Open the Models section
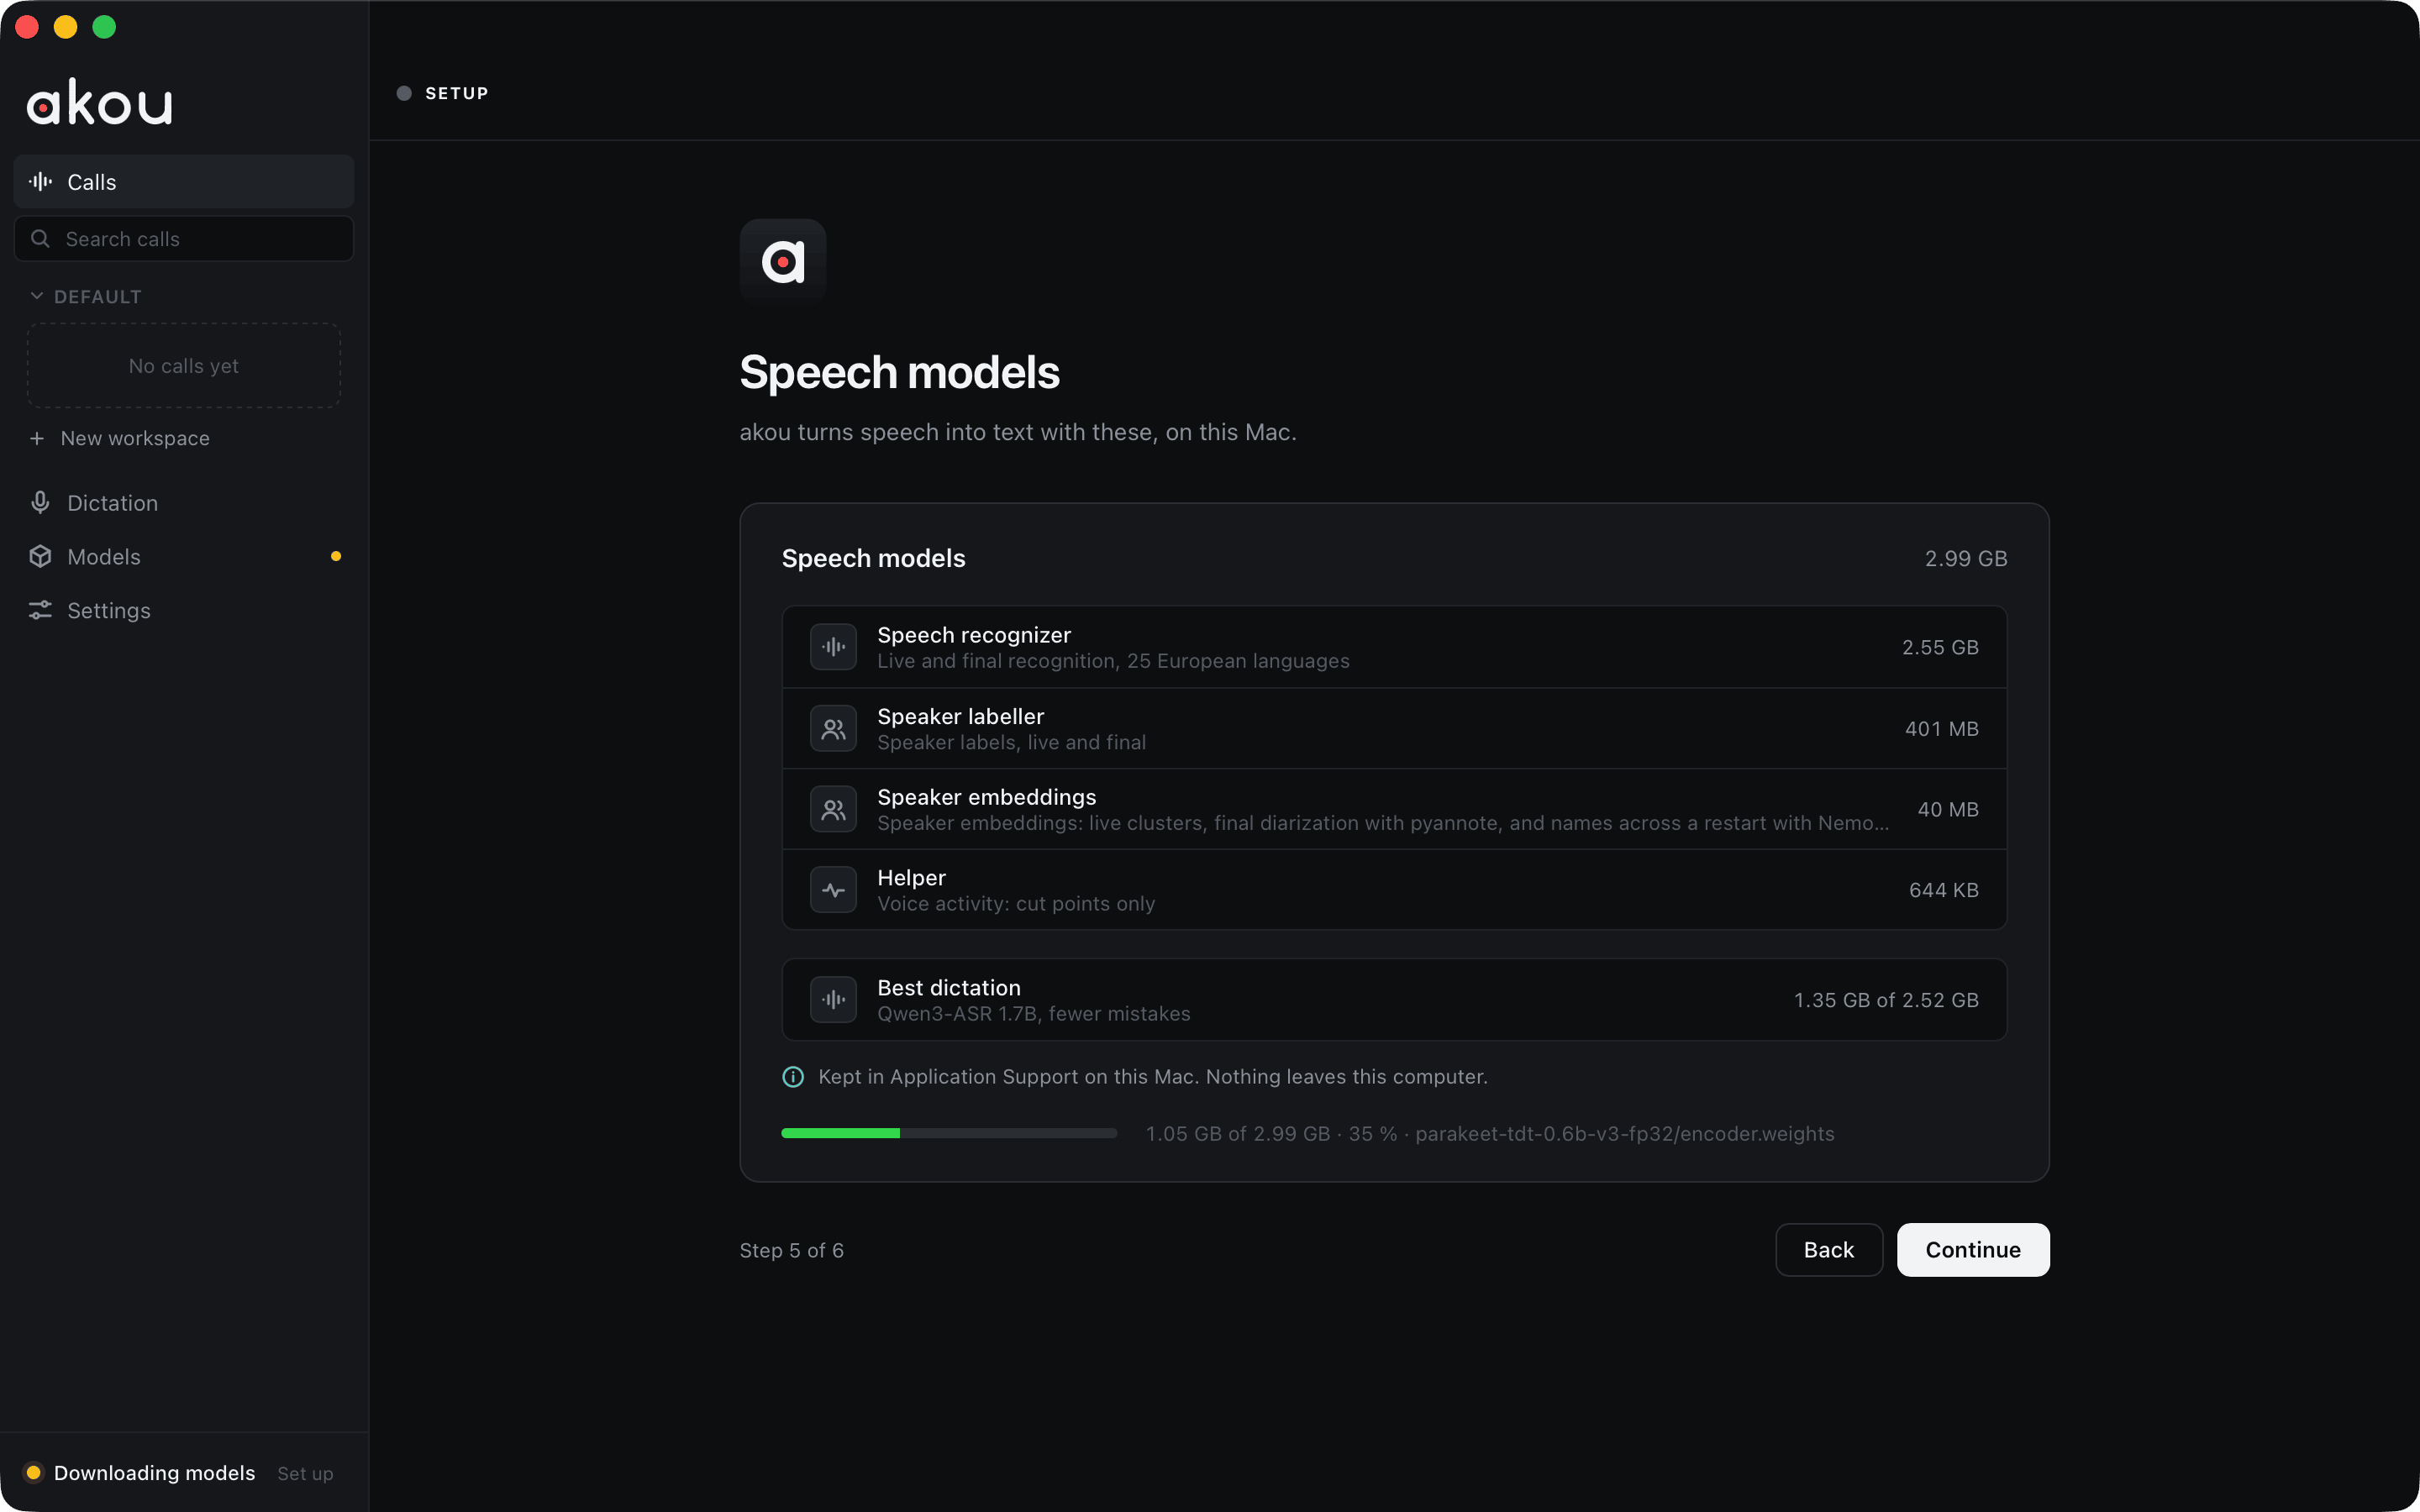The height and width of the screenshot is (1512, 2420). point(184,556)
